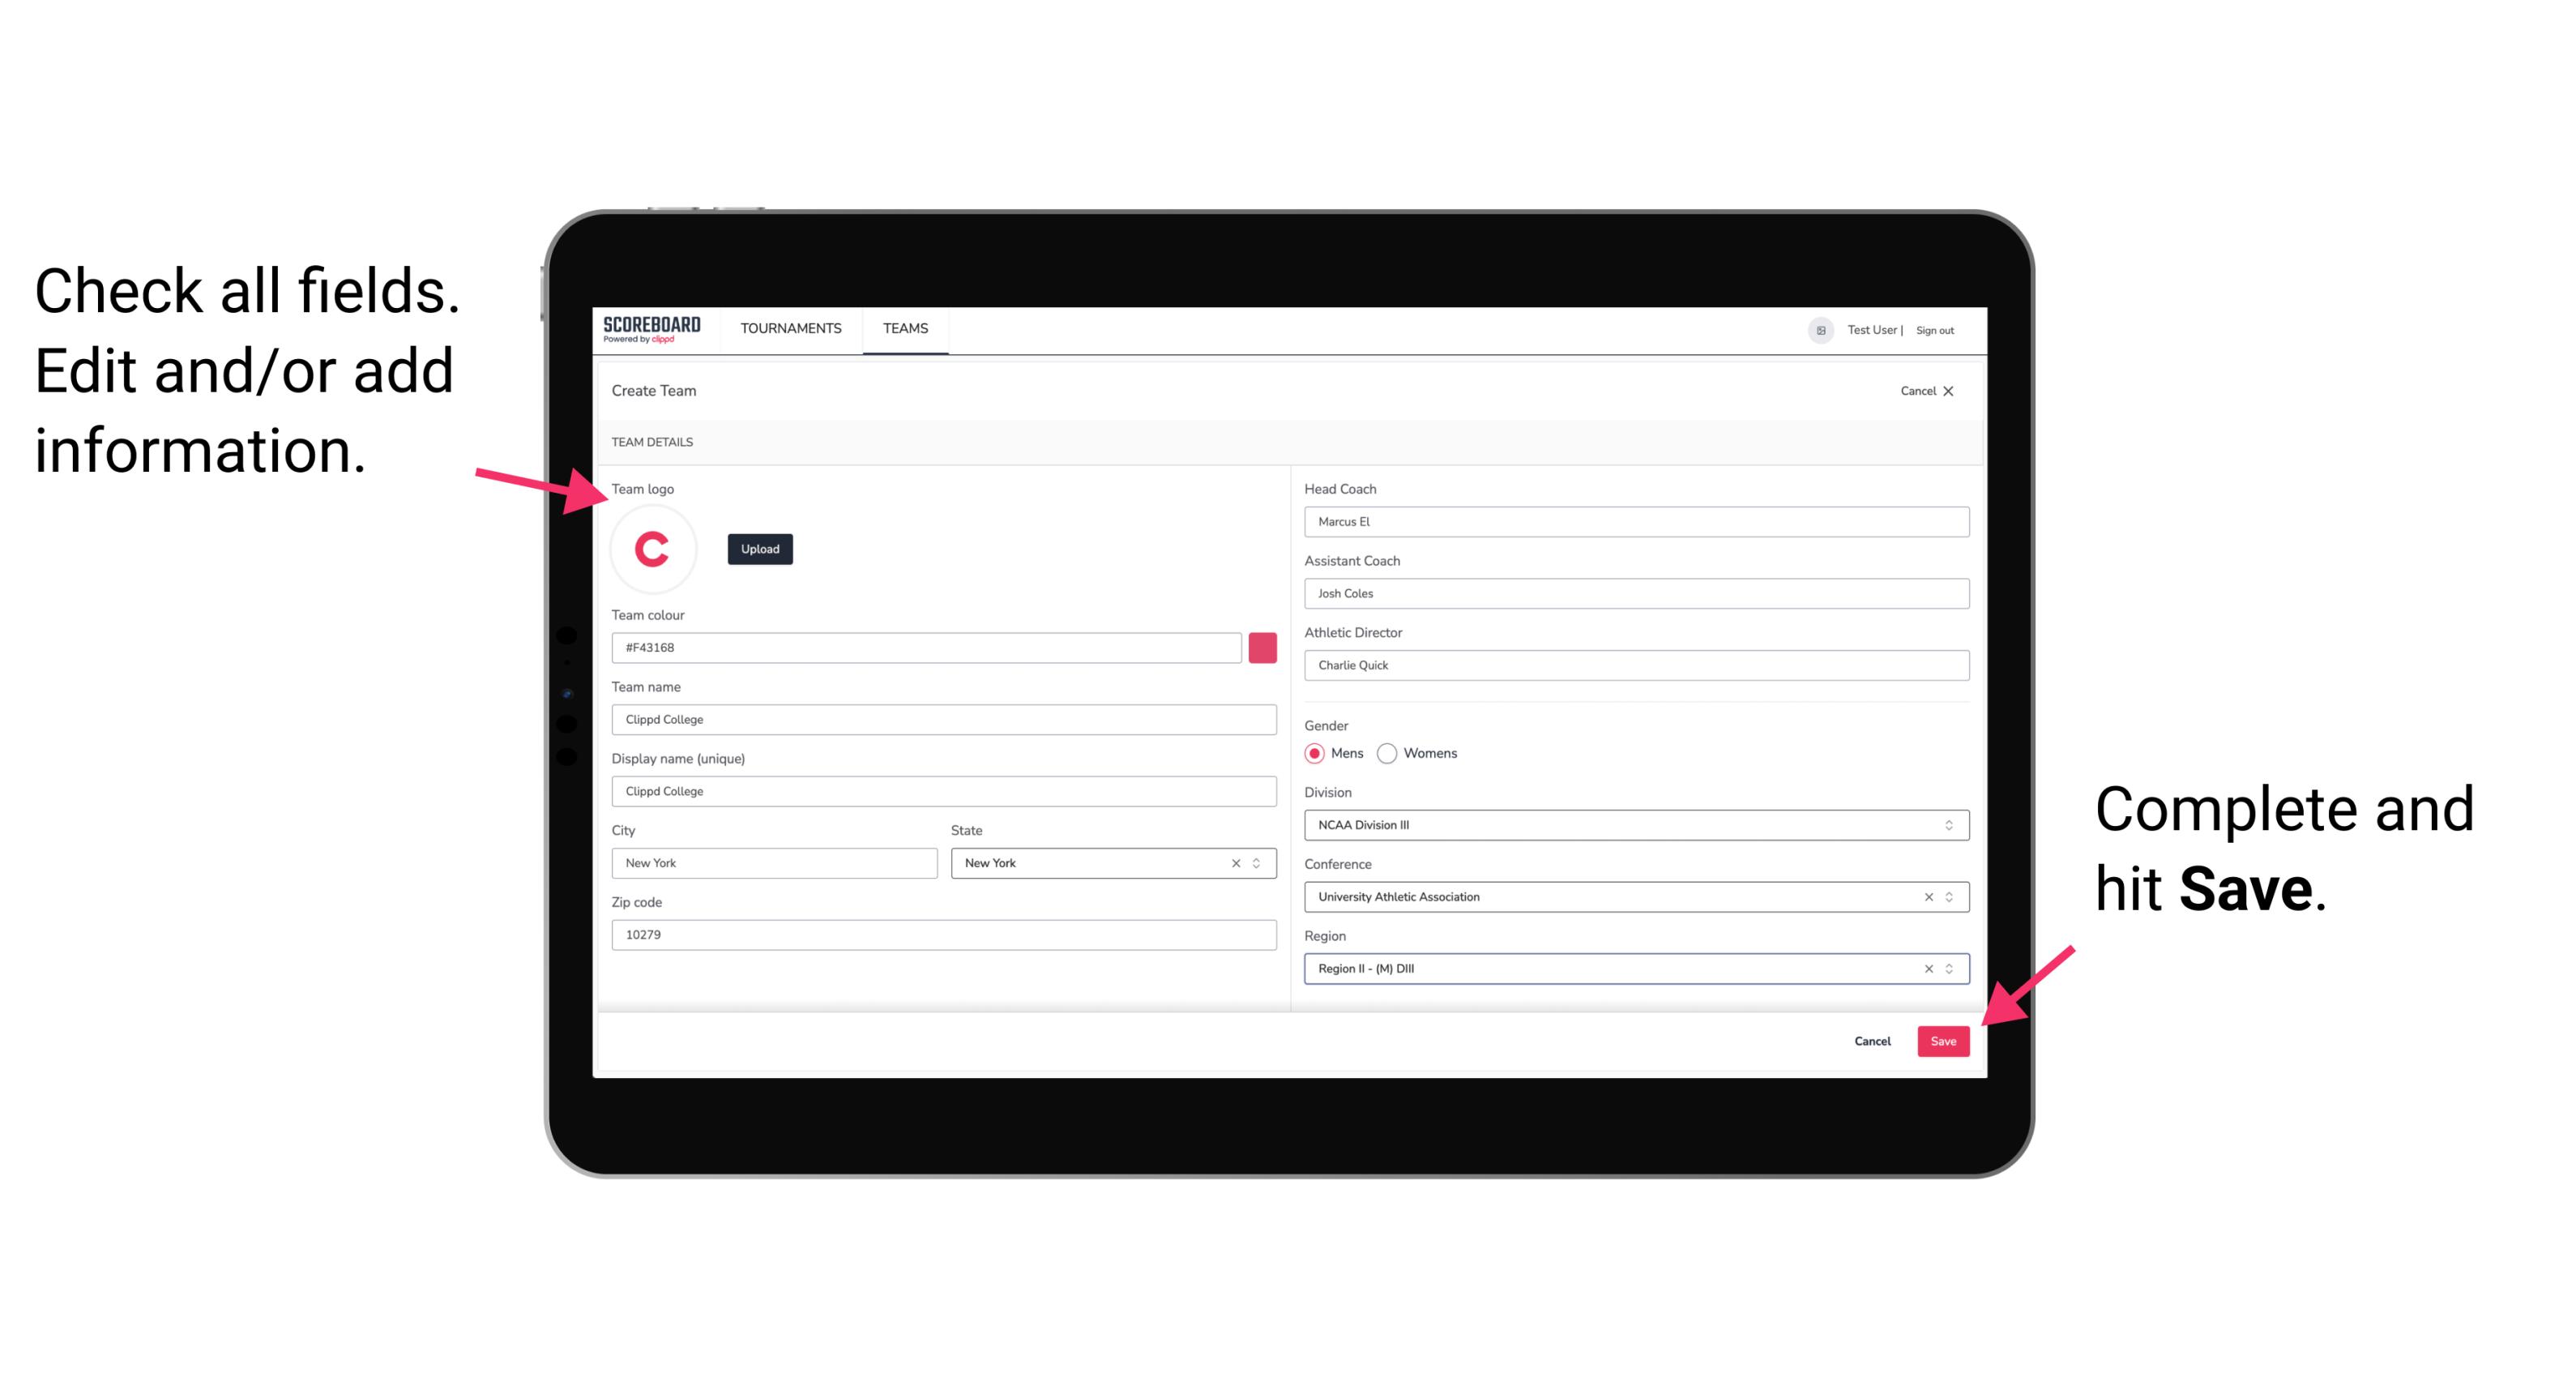
Task: Click the red team colour swatch
Action: point(1262,647)
